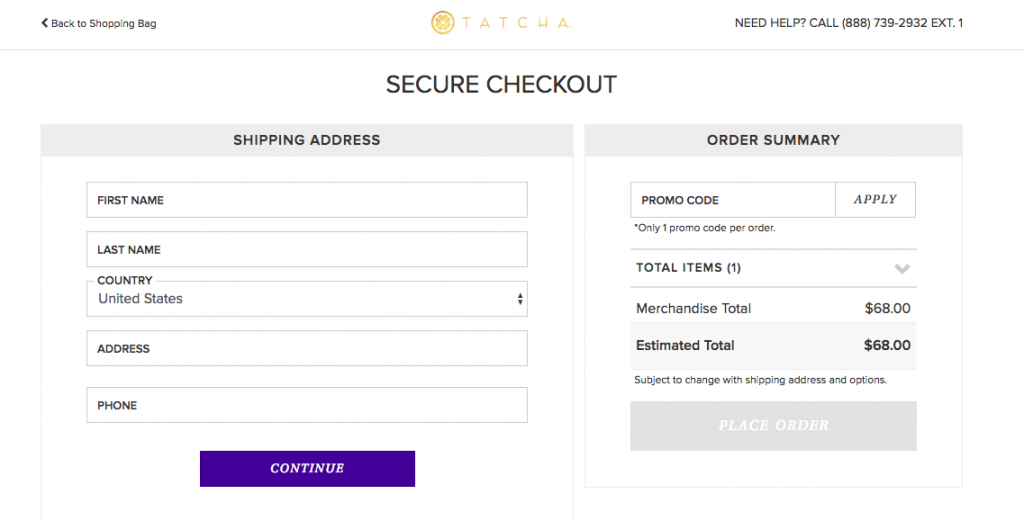This screenshot has height=521, width=1024.
Task: Click the Shipping Address section header
Action: tap(306, 140)
